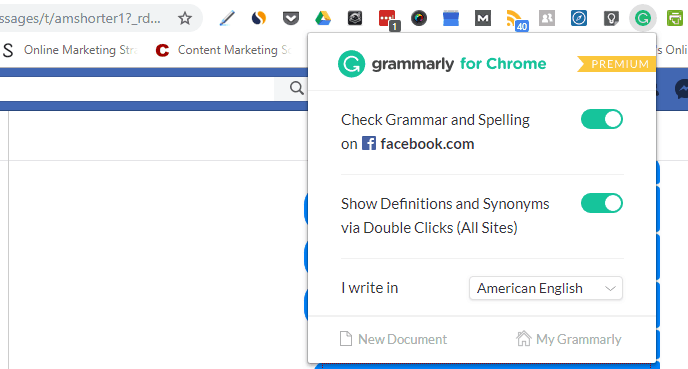This screenshot has height=369, width=688.
Task: Open the American English language dropdown
Action: (x=545, y=288)
